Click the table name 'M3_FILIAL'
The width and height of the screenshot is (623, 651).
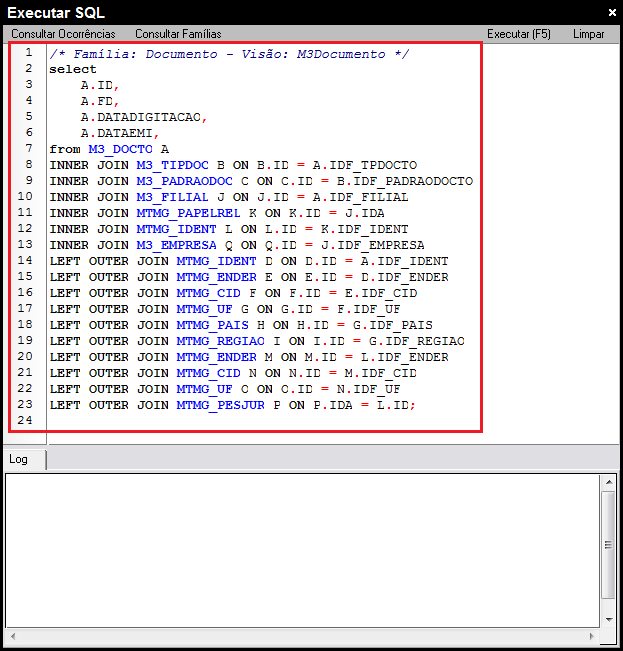pyautogui.click(x=173, y=197)
